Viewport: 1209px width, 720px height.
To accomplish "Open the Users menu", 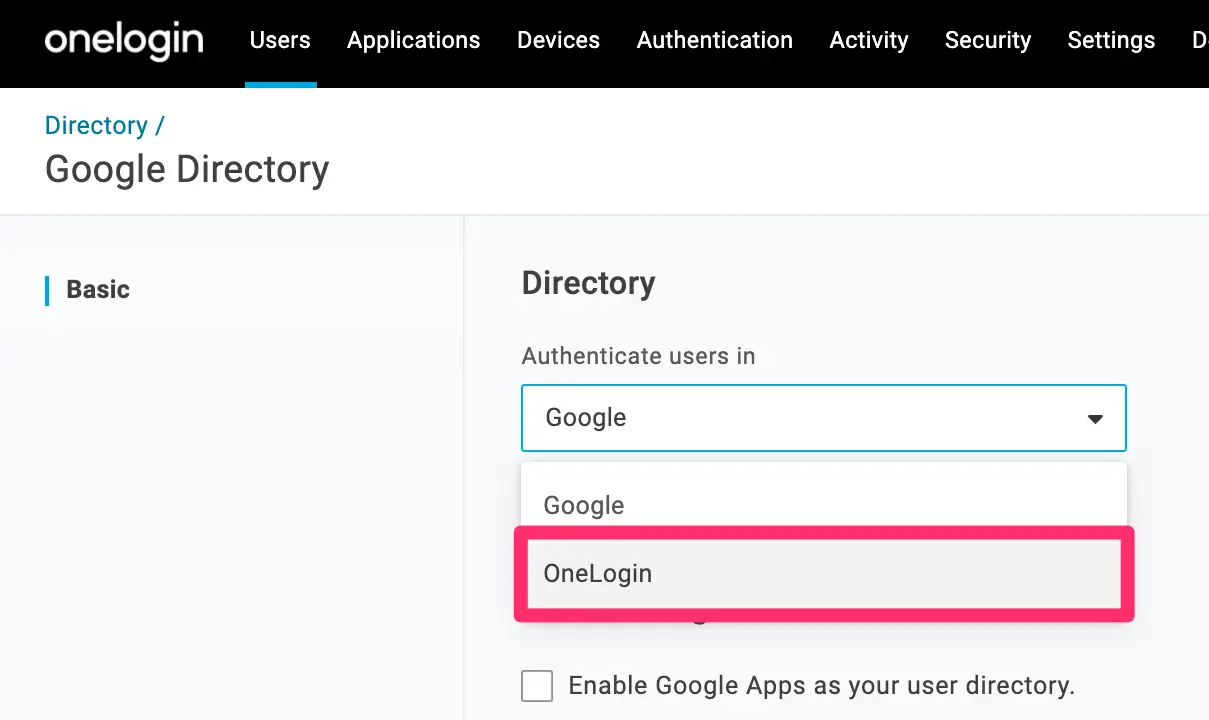I will tap(280, 40).
